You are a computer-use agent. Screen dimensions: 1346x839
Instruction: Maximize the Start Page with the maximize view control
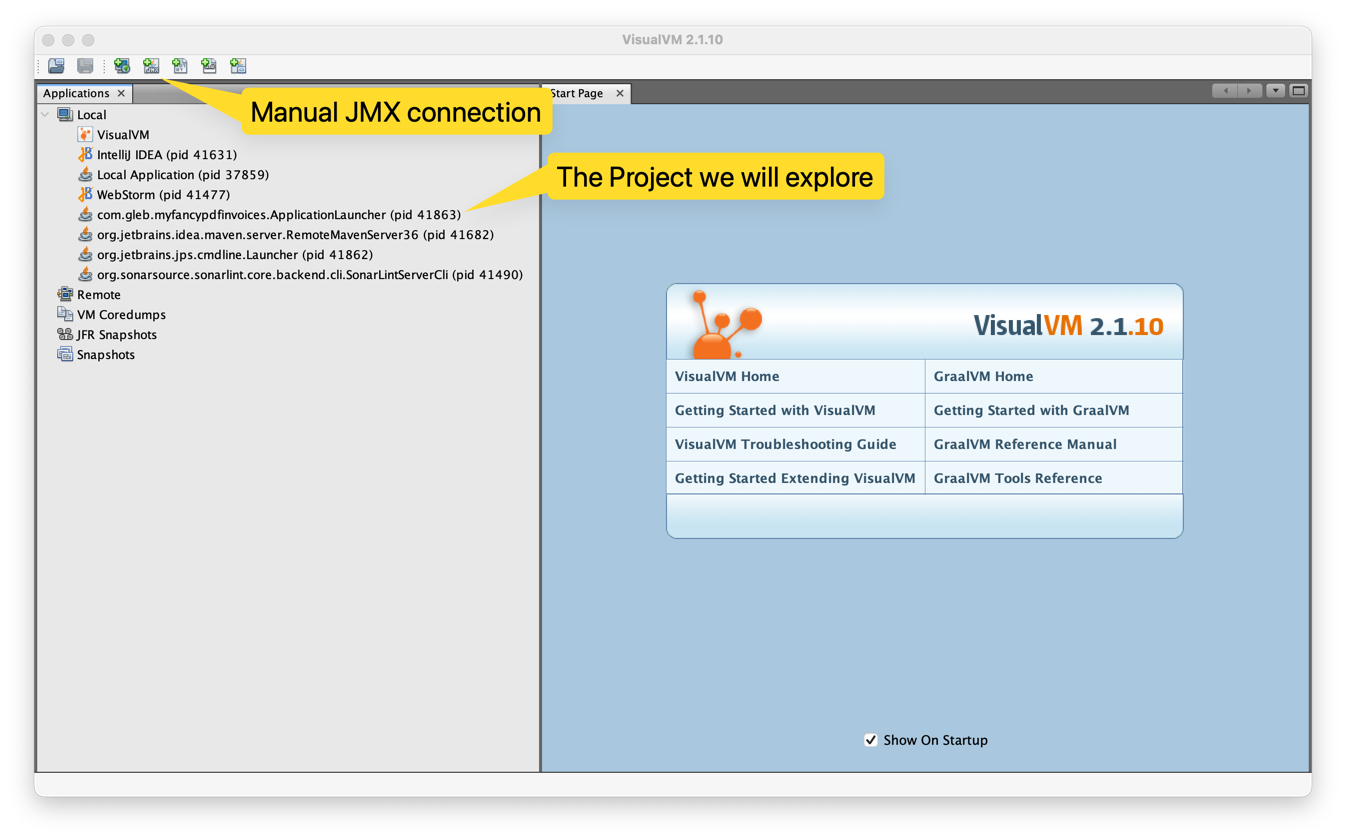pyautogui.click(x=1297, y=90)
